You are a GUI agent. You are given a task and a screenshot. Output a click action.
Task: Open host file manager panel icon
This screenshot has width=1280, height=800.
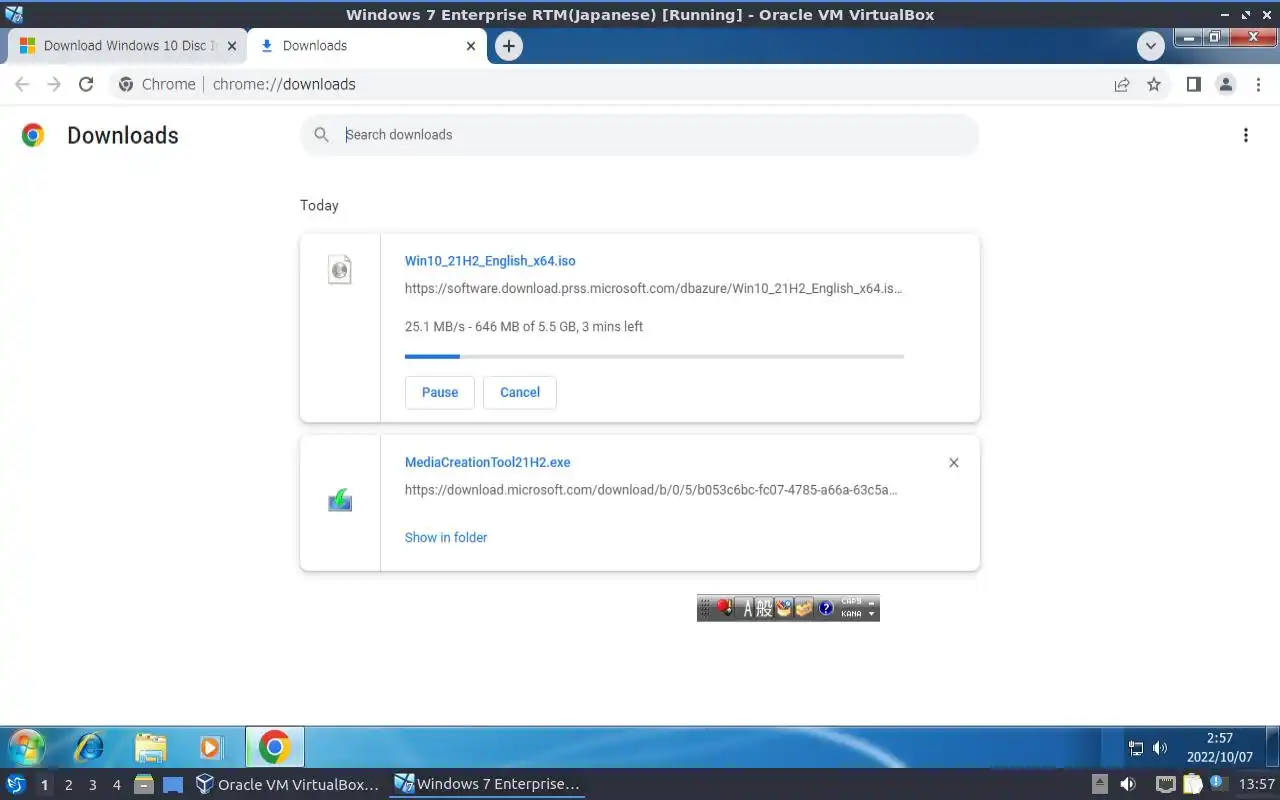click(x=143, y=785)
